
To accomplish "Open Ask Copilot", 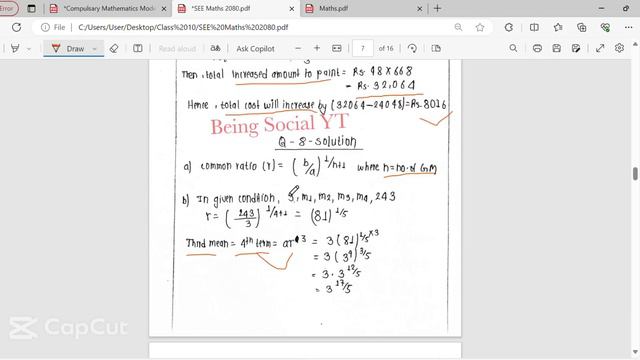I will 256,49.
